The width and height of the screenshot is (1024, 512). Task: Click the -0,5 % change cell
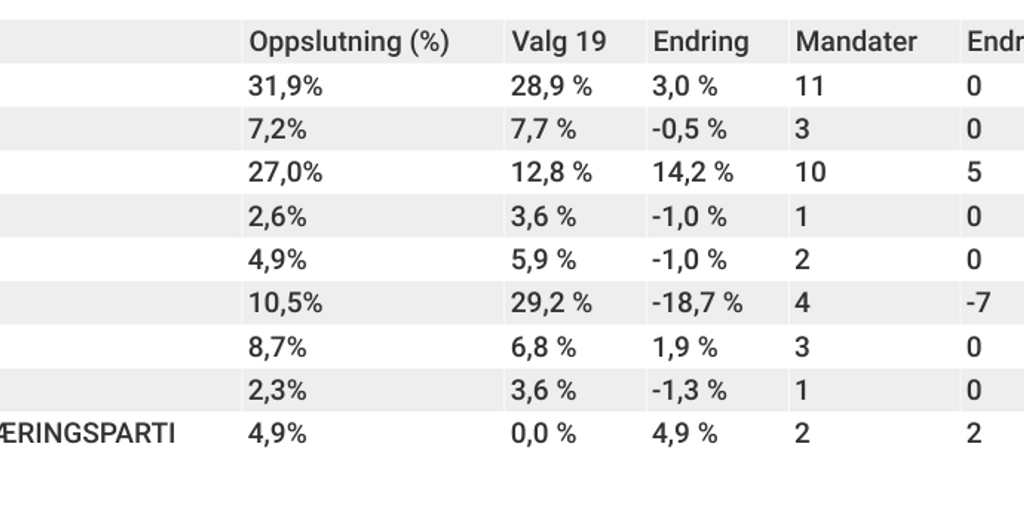pyautogui.click(x=689, y=129)
